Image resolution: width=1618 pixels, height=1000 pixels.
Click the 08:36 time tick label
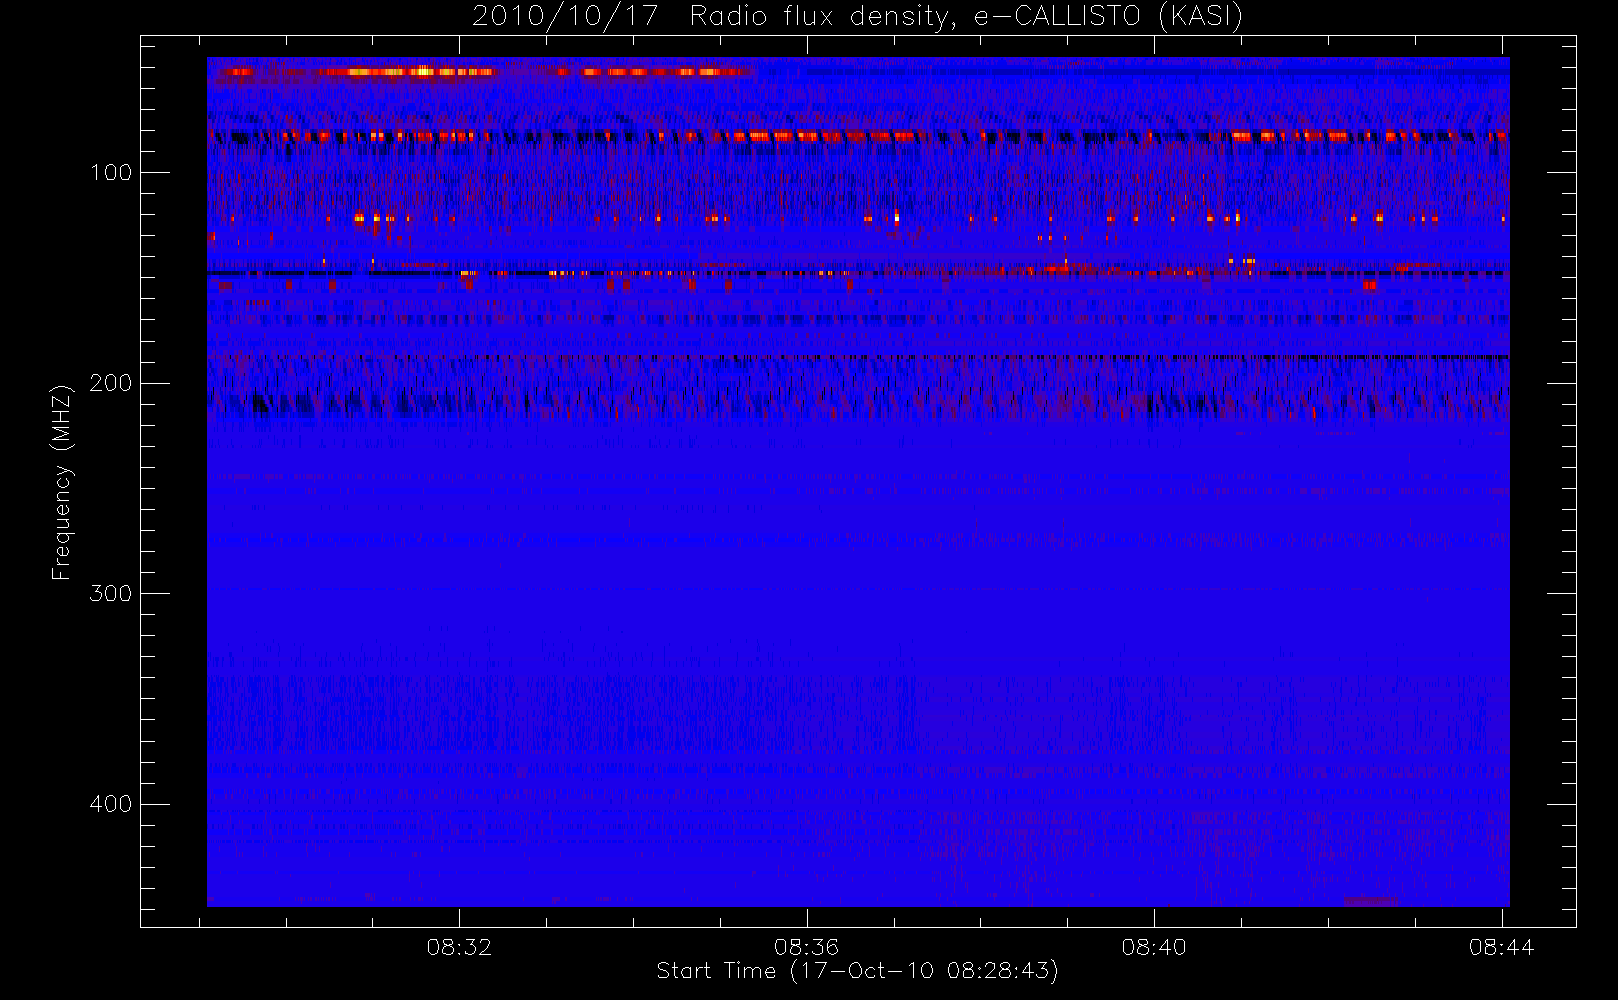point(806,947)
